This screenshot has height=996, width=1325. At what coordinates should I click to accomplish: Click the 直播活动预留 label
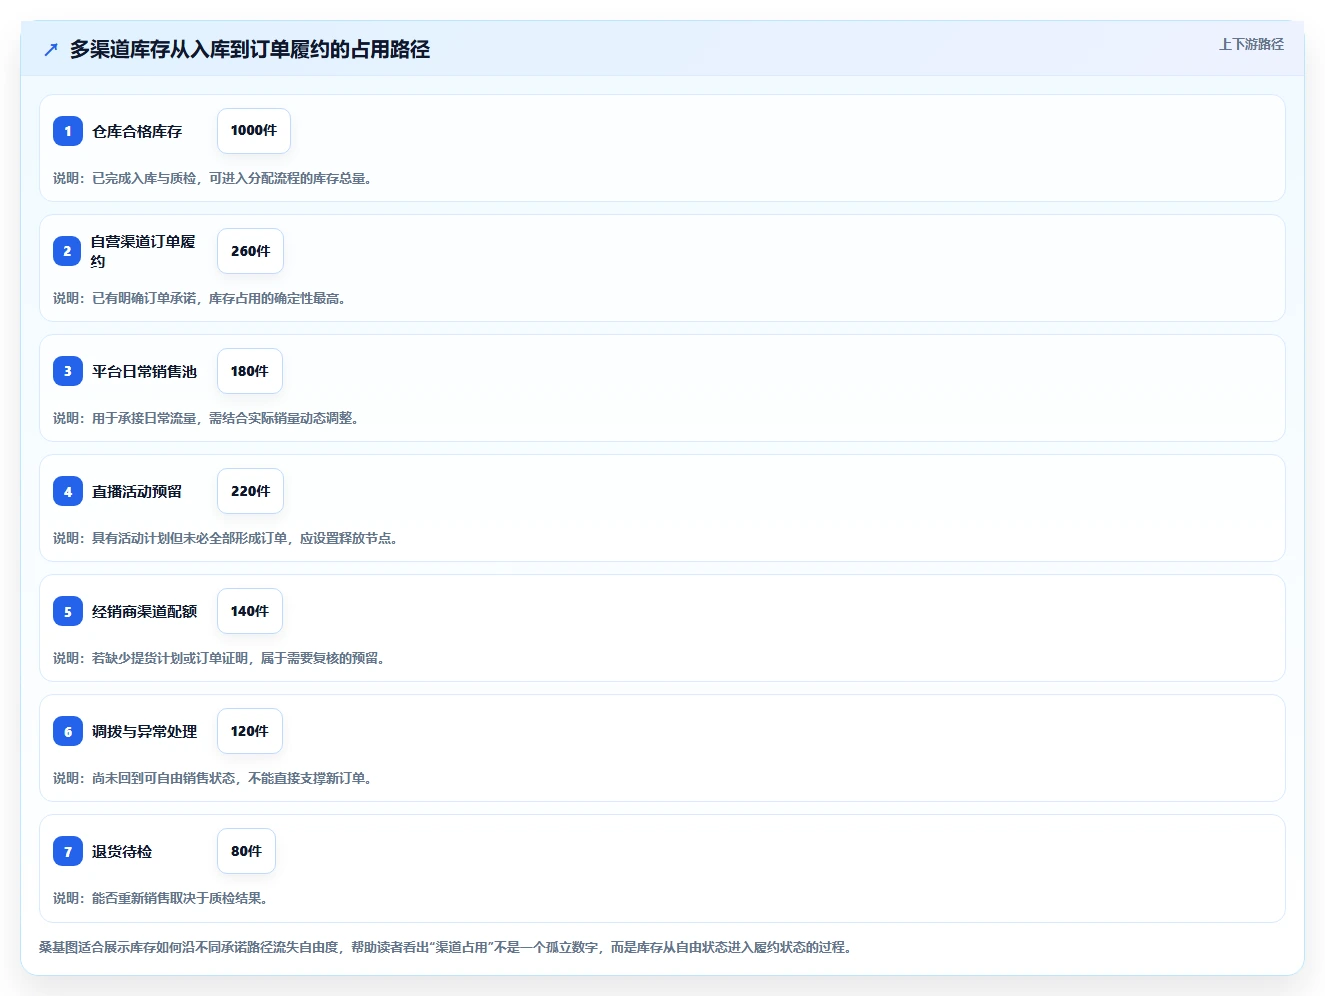point(137,491)
